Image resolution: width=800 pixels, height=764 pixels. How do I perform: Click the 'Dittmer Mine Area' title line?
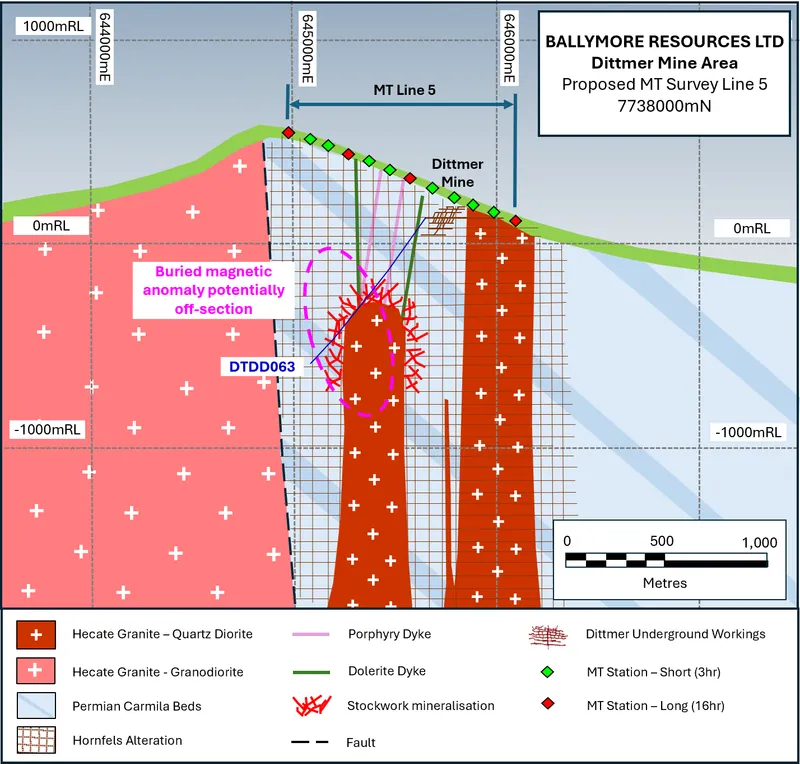point(664,63)
